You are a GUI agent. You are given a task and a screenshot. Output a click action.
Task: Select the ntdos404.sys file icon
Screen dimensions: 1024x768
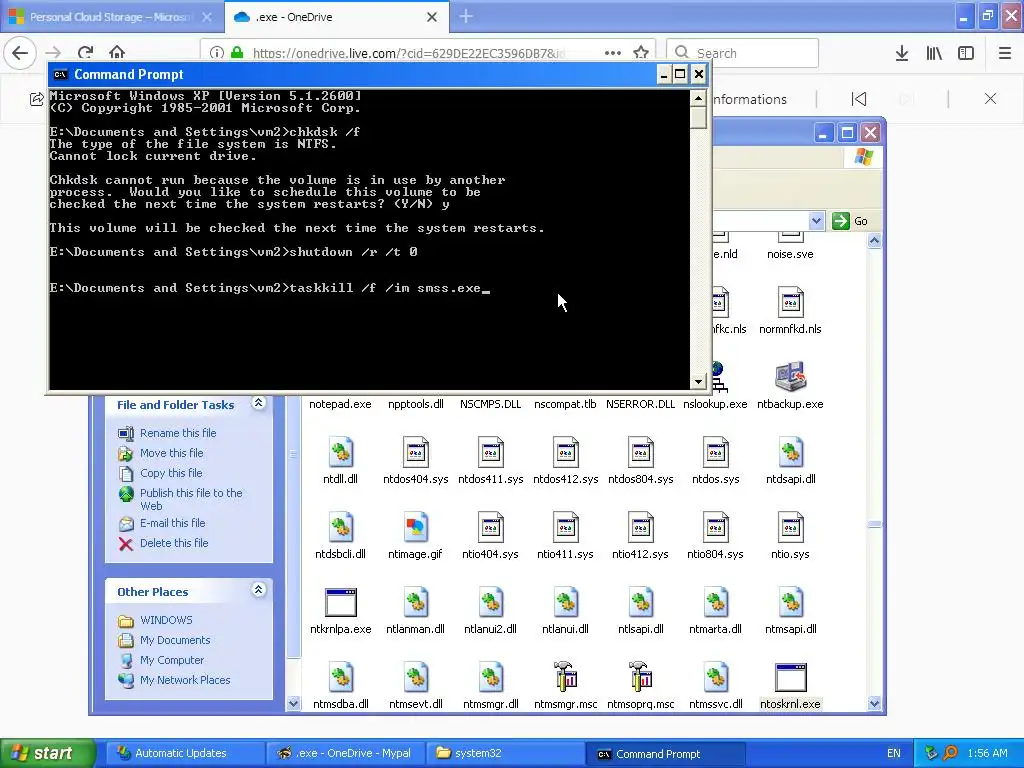tap(415, 453)
